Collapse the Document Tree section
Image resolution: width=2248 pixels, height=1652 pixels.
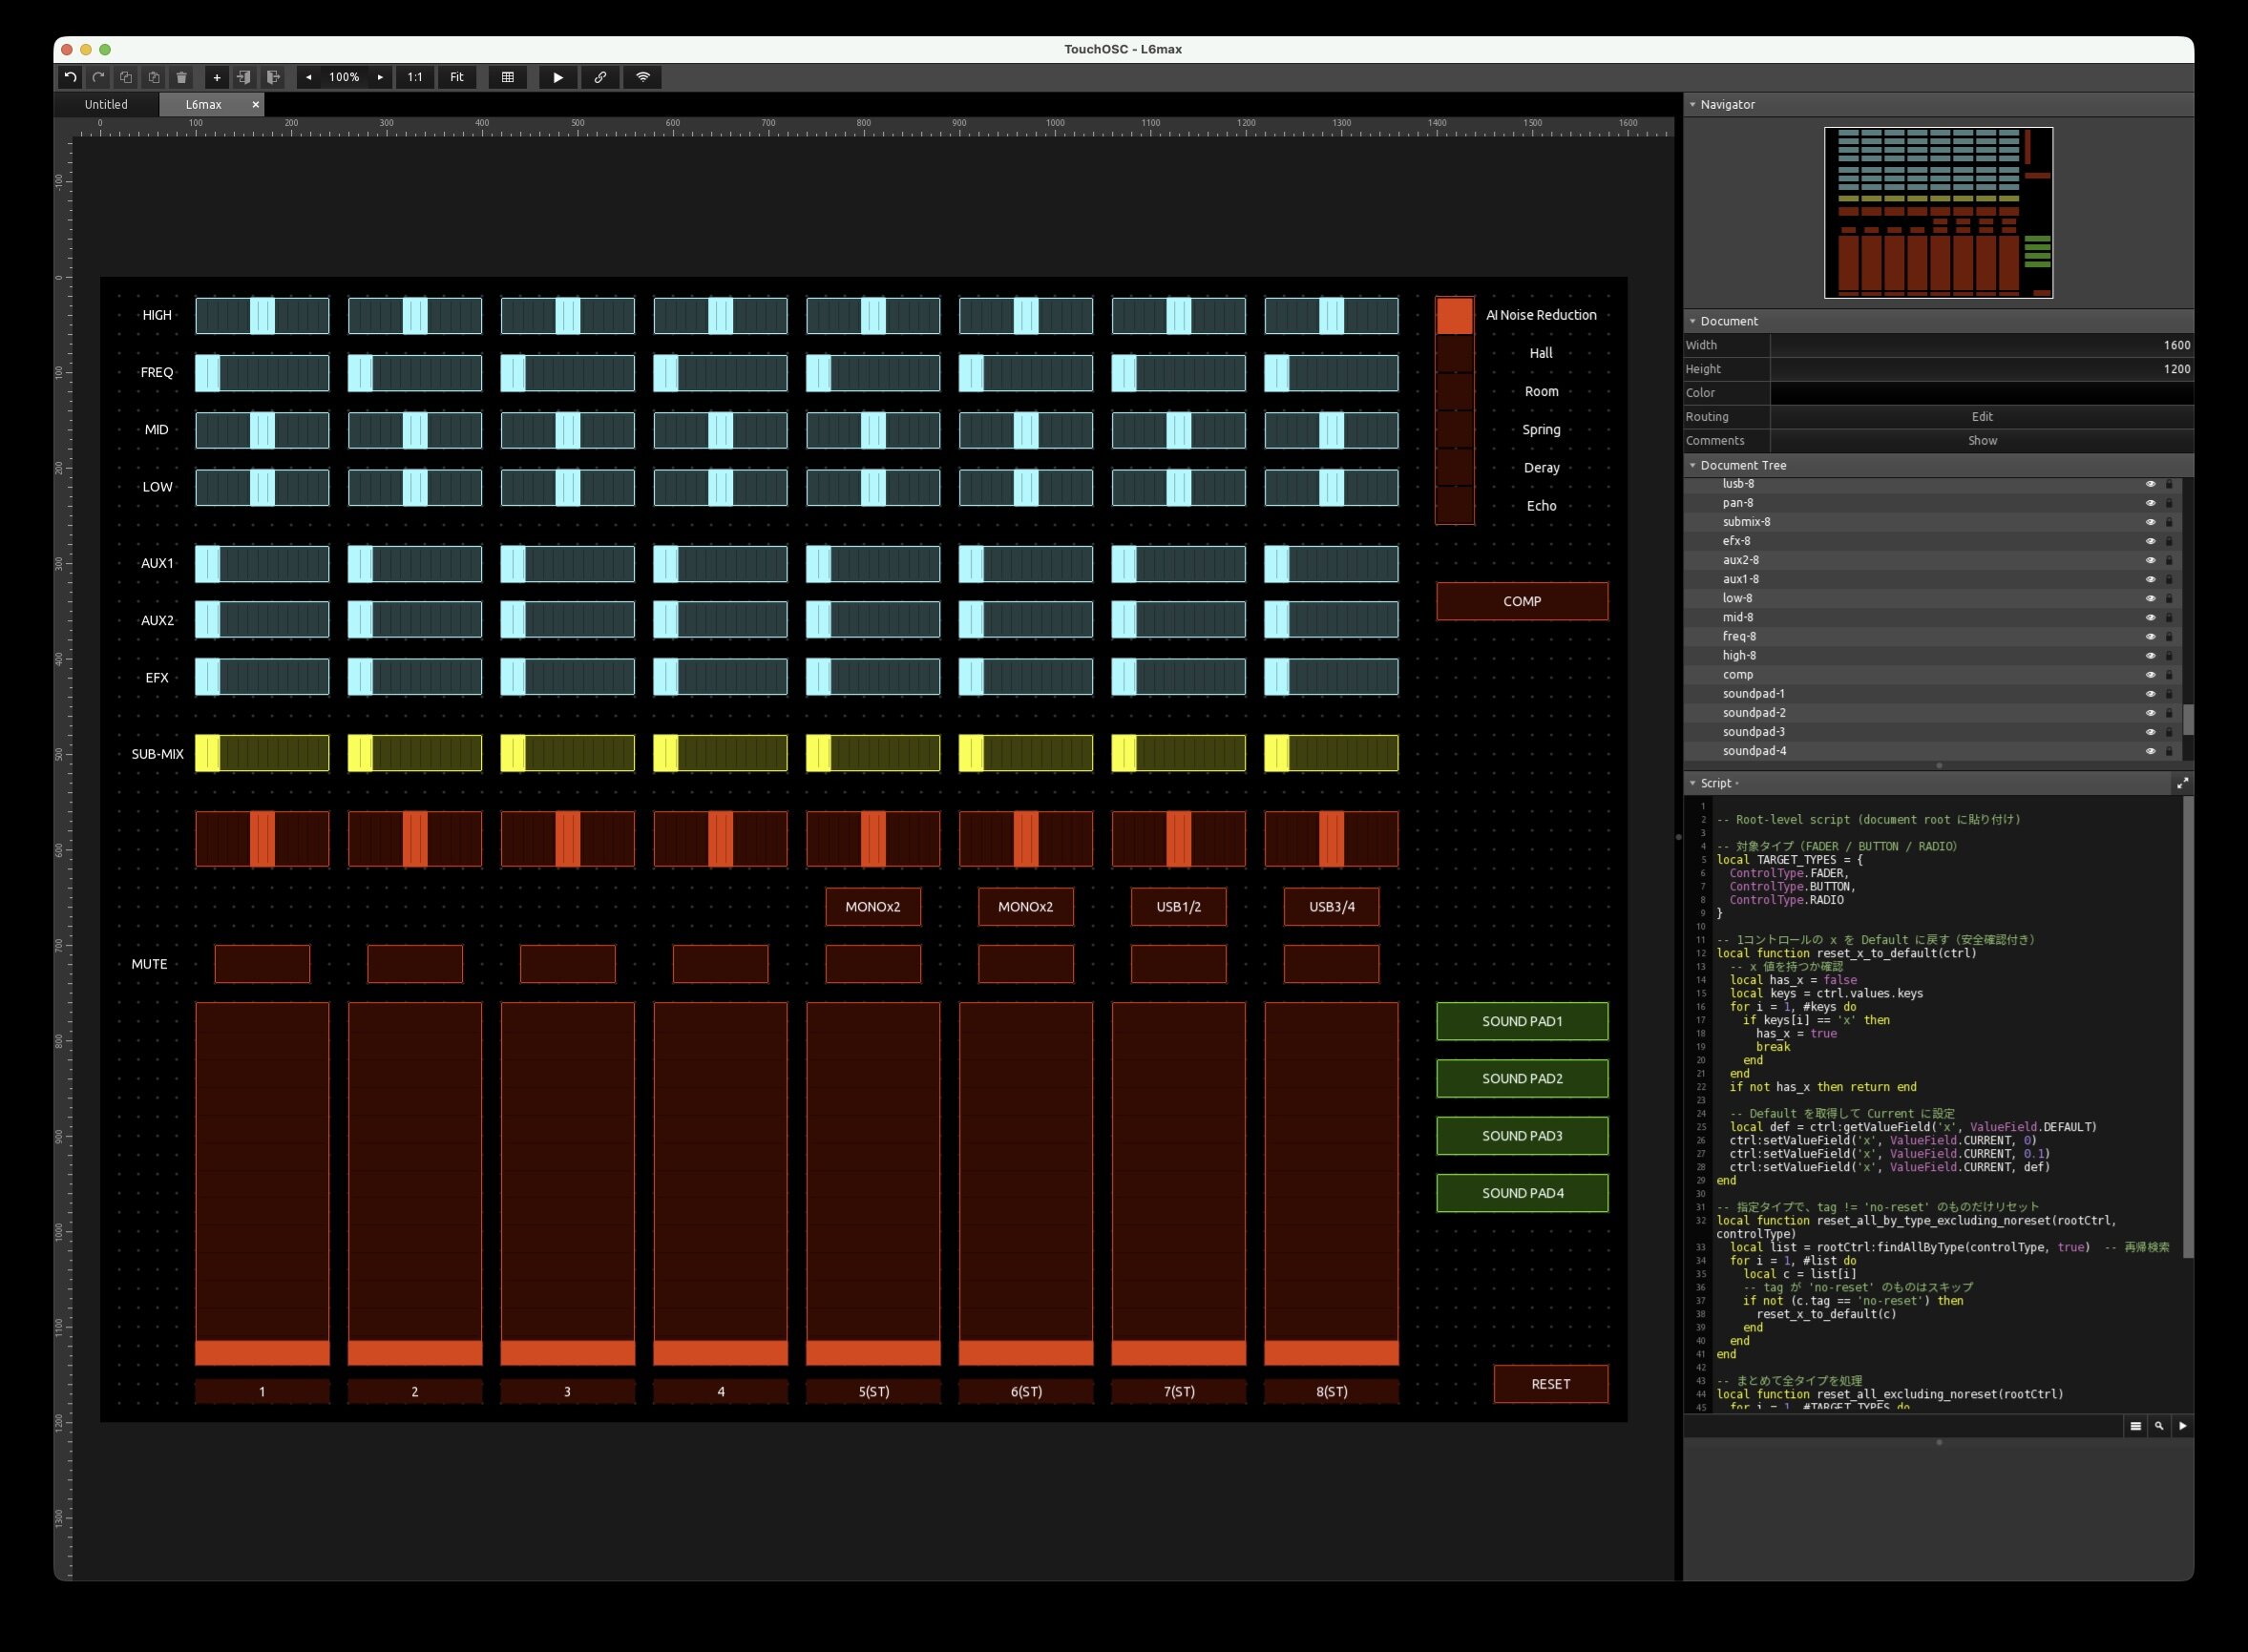(1693, 465)
